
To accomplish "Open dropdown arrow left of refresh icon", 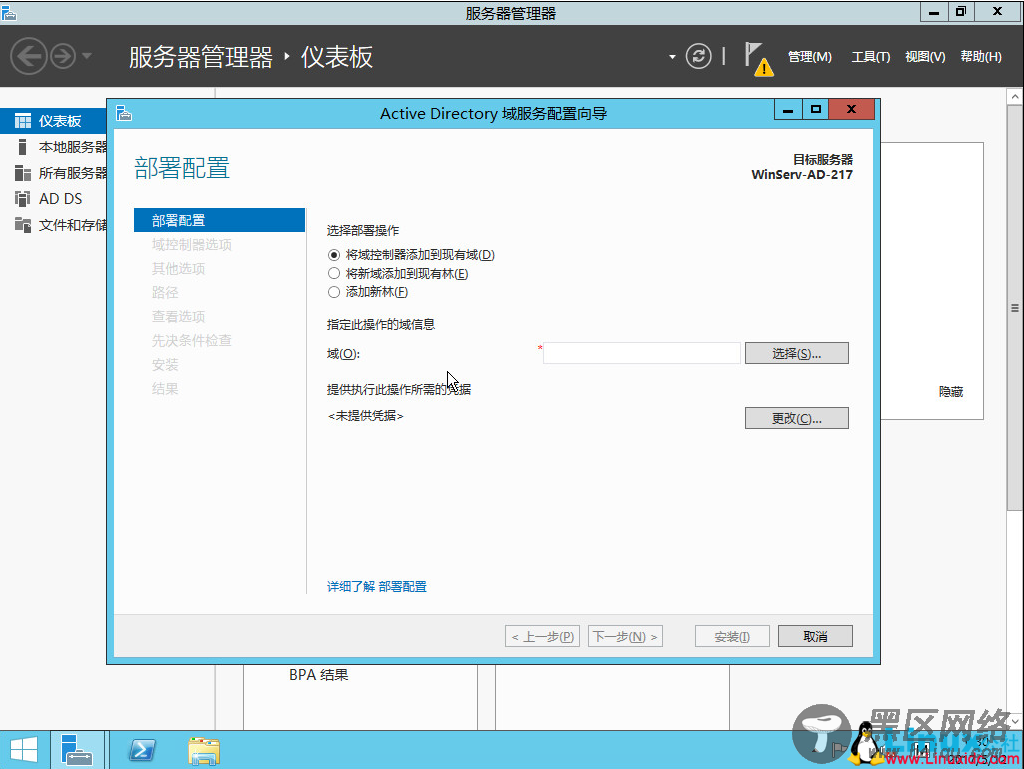I will [x=672, y=57].
